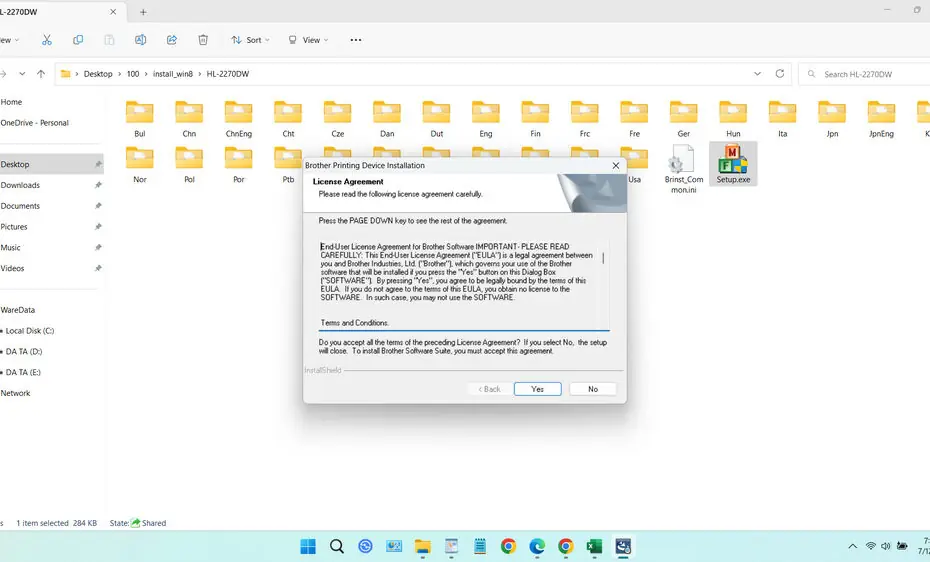This screenshot has width=930, height=562.
Task: Click Yes to accept license agreement
Action: [x=537, y=389]
